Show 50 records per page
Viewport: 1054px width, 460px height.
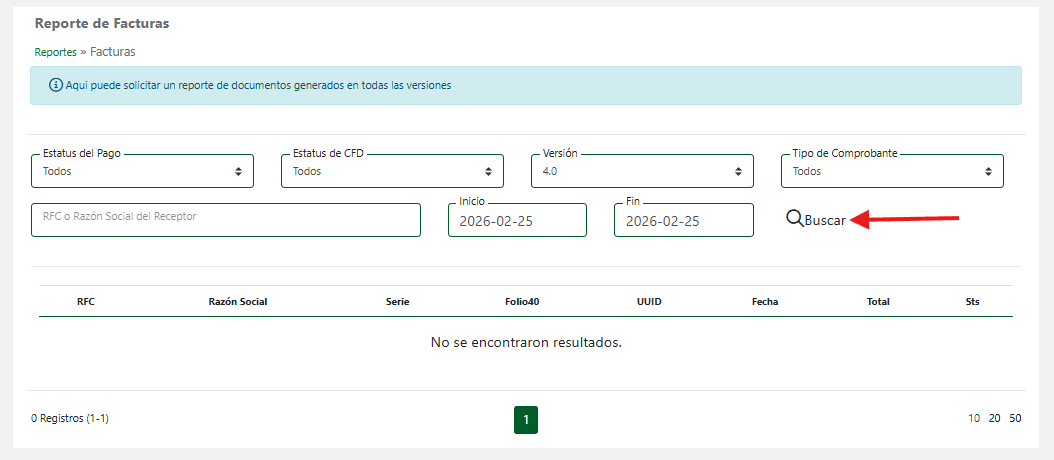[1015, 419]
